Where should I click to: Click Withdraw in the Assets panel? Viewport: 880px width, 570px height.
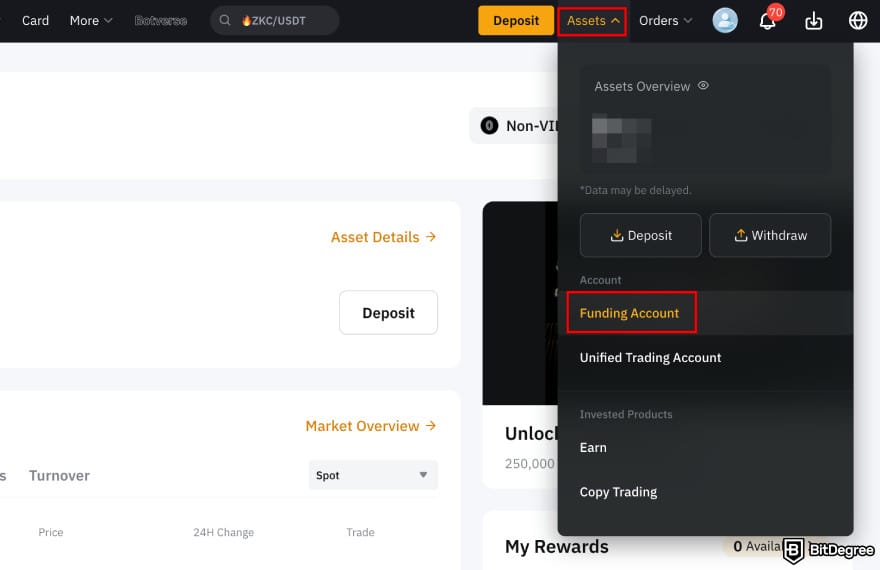tap(770, 235)
